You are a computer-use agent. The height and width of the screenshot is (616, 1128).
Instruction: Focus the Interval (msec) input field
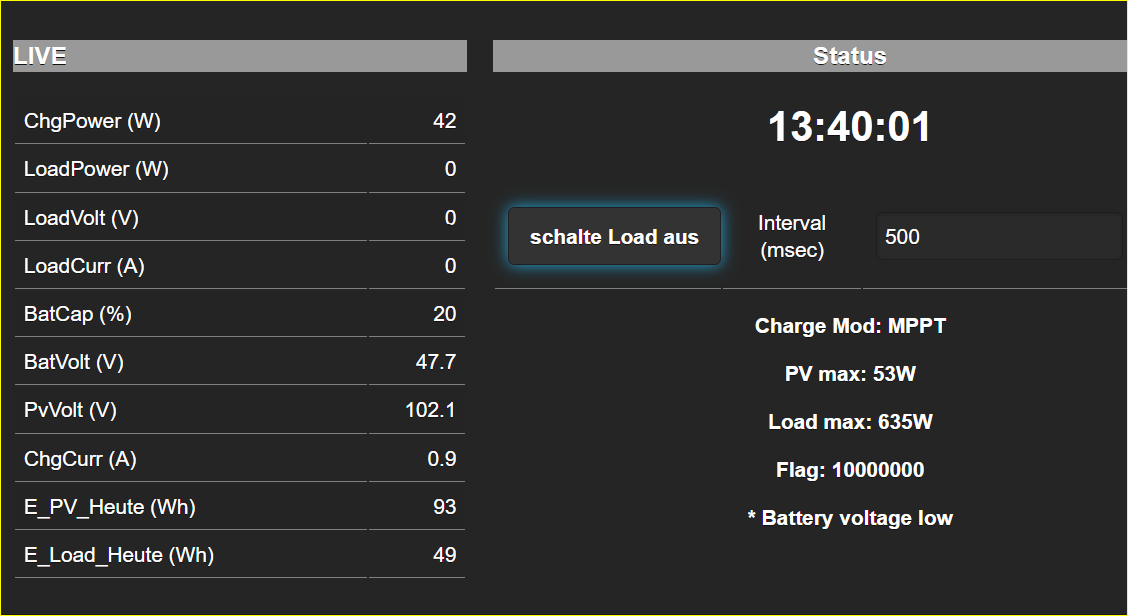coord(998,237)
